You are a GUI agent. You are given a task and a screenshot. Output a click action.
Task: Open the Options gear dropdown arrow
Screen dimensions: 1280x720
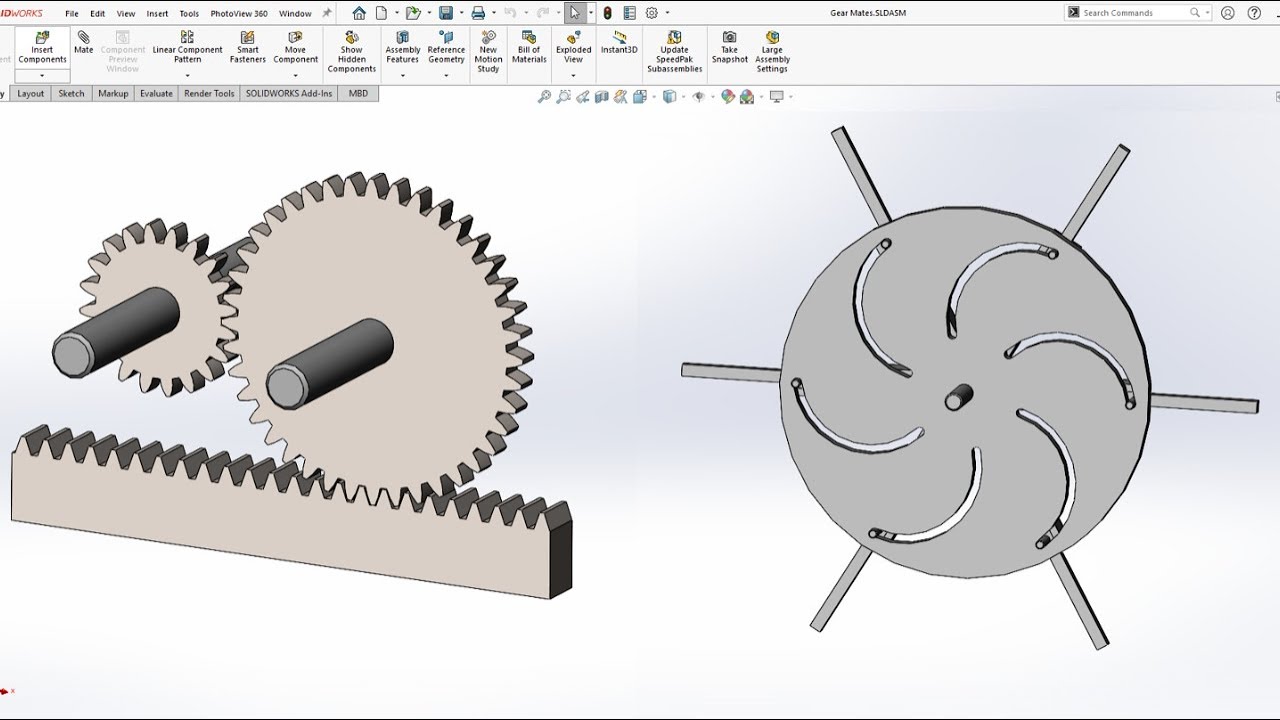pyautogui.click(x=667, y=13)
